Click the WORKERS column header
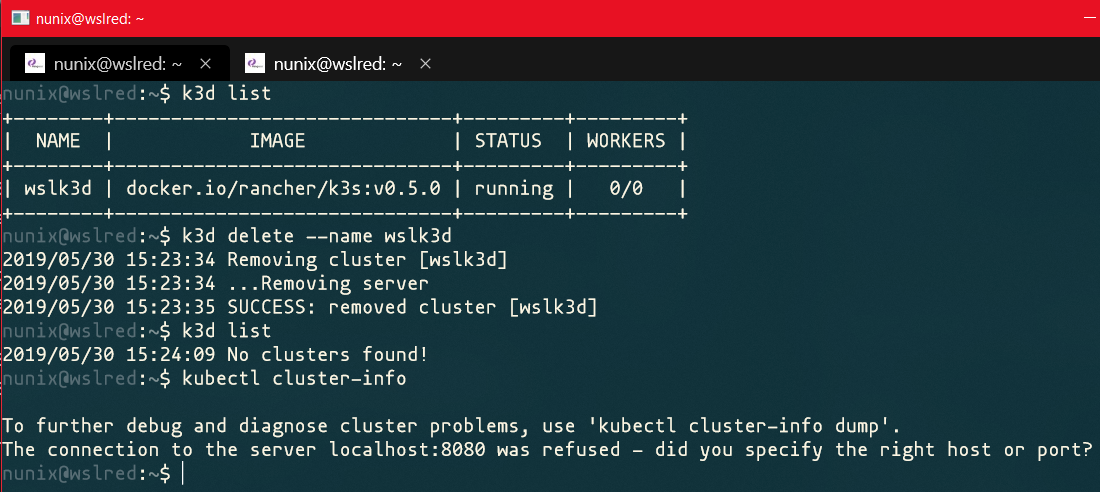The image size is (1100, 492). pyautogui.click(x=626, y=141)
